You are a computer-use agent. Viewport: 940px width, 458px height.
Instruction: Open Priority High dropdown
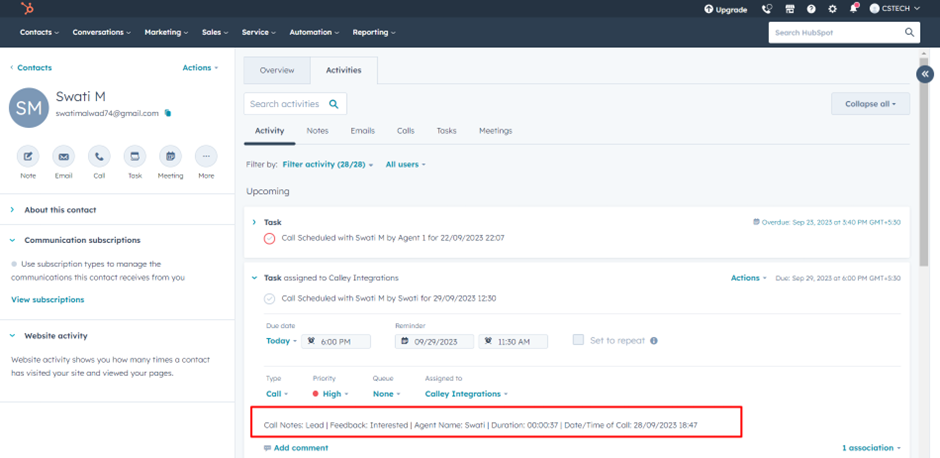331,394
